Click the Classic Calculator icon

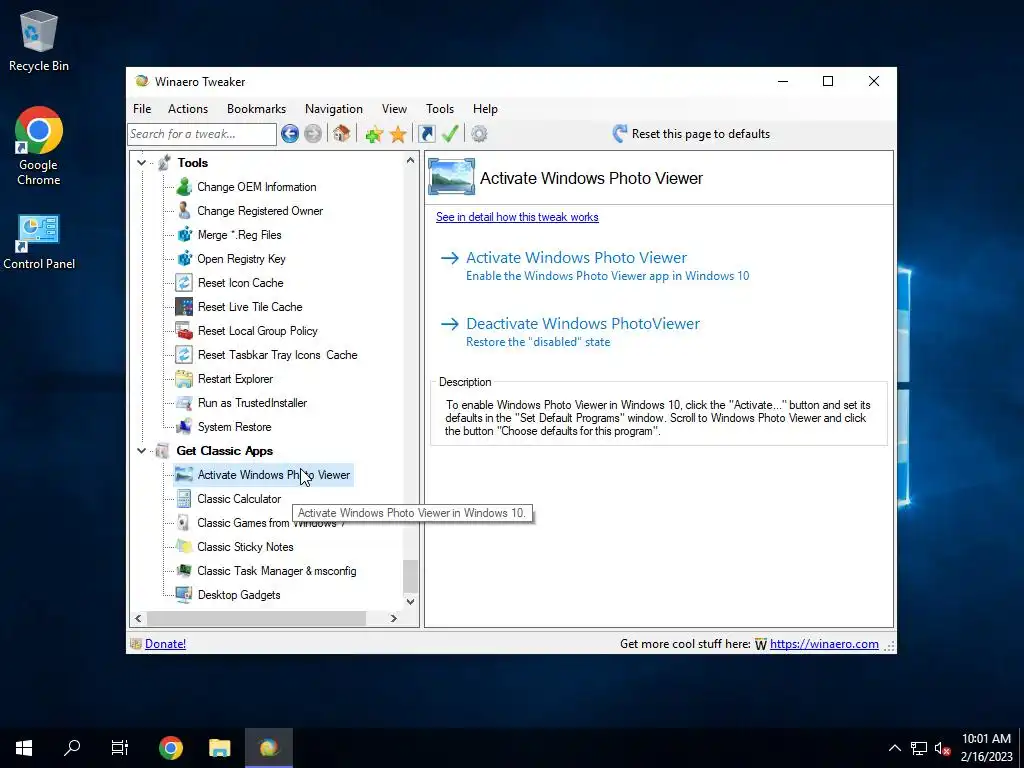point(184,499)
